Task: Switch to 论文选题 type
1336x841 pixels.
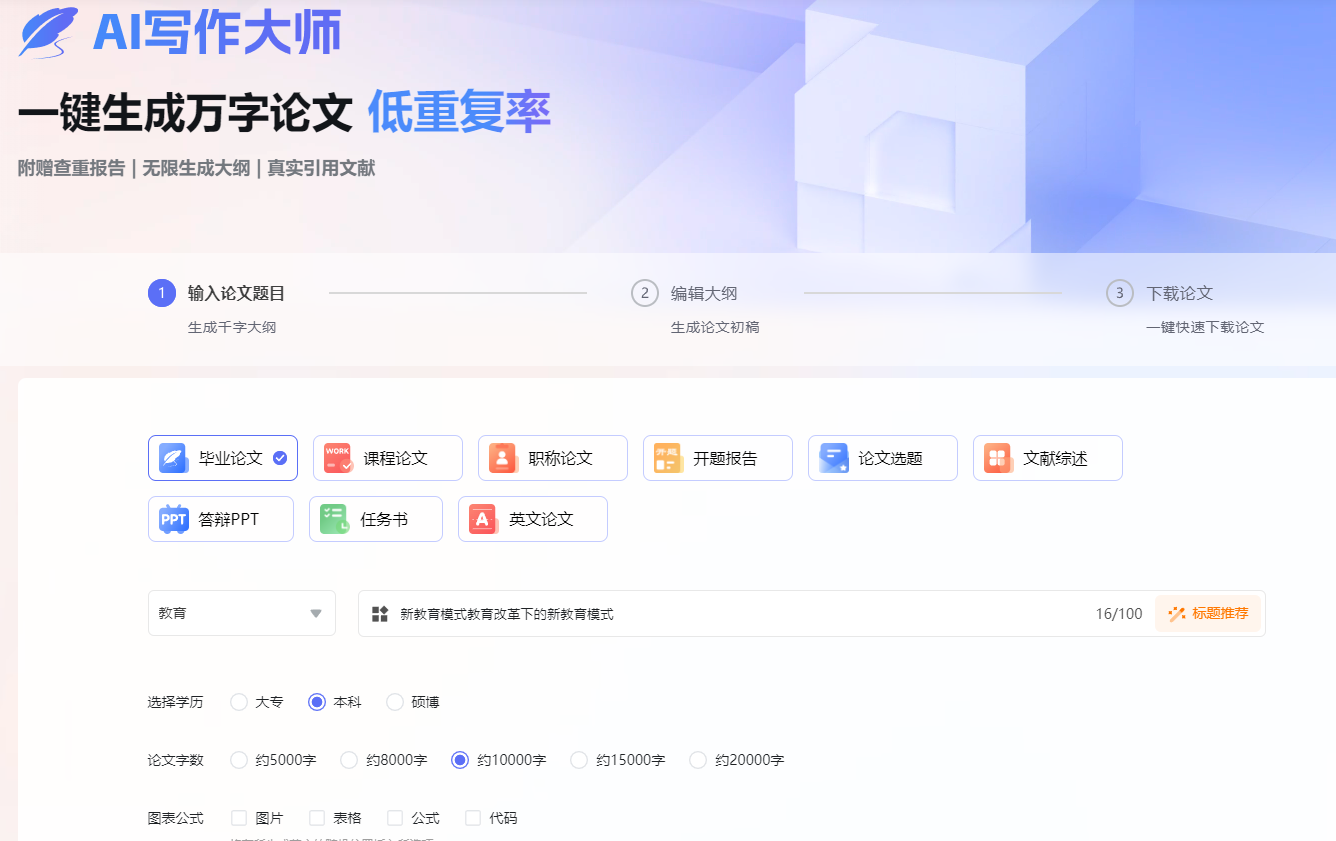Action: (883, 458)
